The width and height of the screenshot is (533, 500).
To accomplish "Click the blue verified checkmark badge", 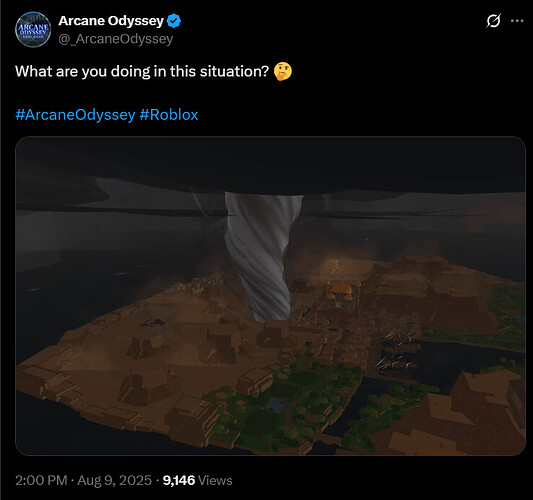I will coord(174,21).
